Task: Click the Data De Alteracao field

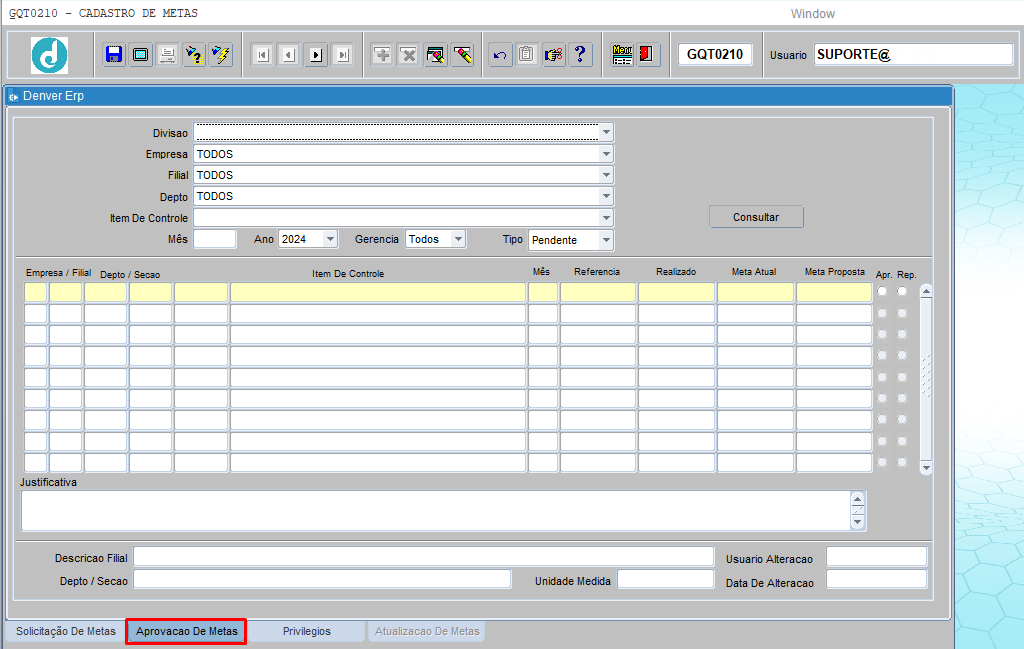Action: (x=876, y=579)
